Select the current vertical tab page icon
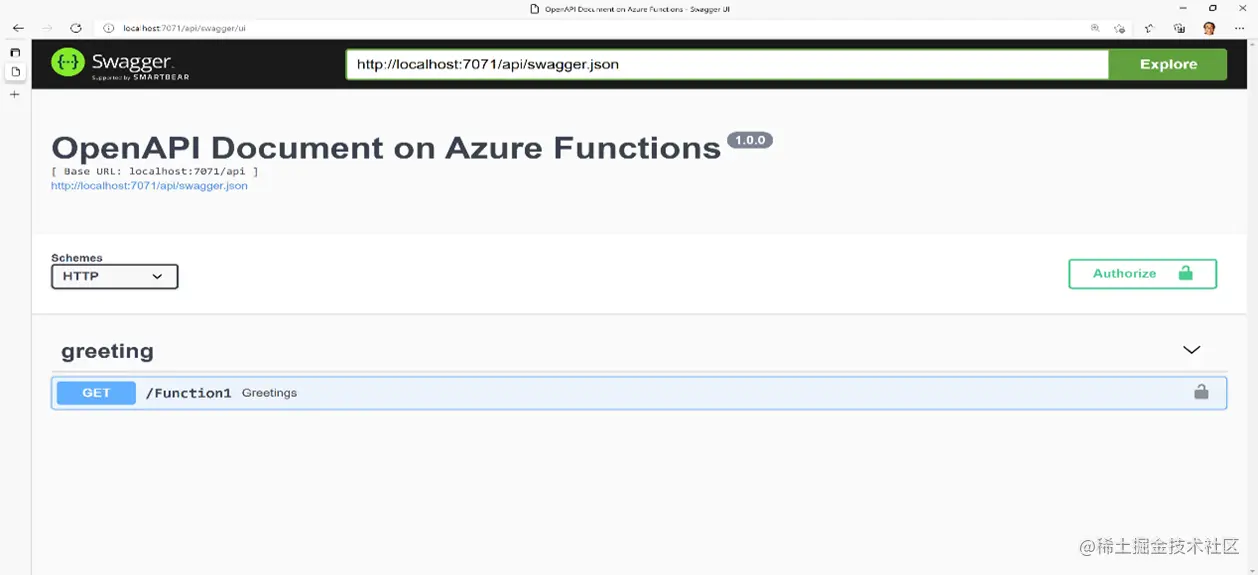This screenshot has height=575, width=1258. coord(15,72)
